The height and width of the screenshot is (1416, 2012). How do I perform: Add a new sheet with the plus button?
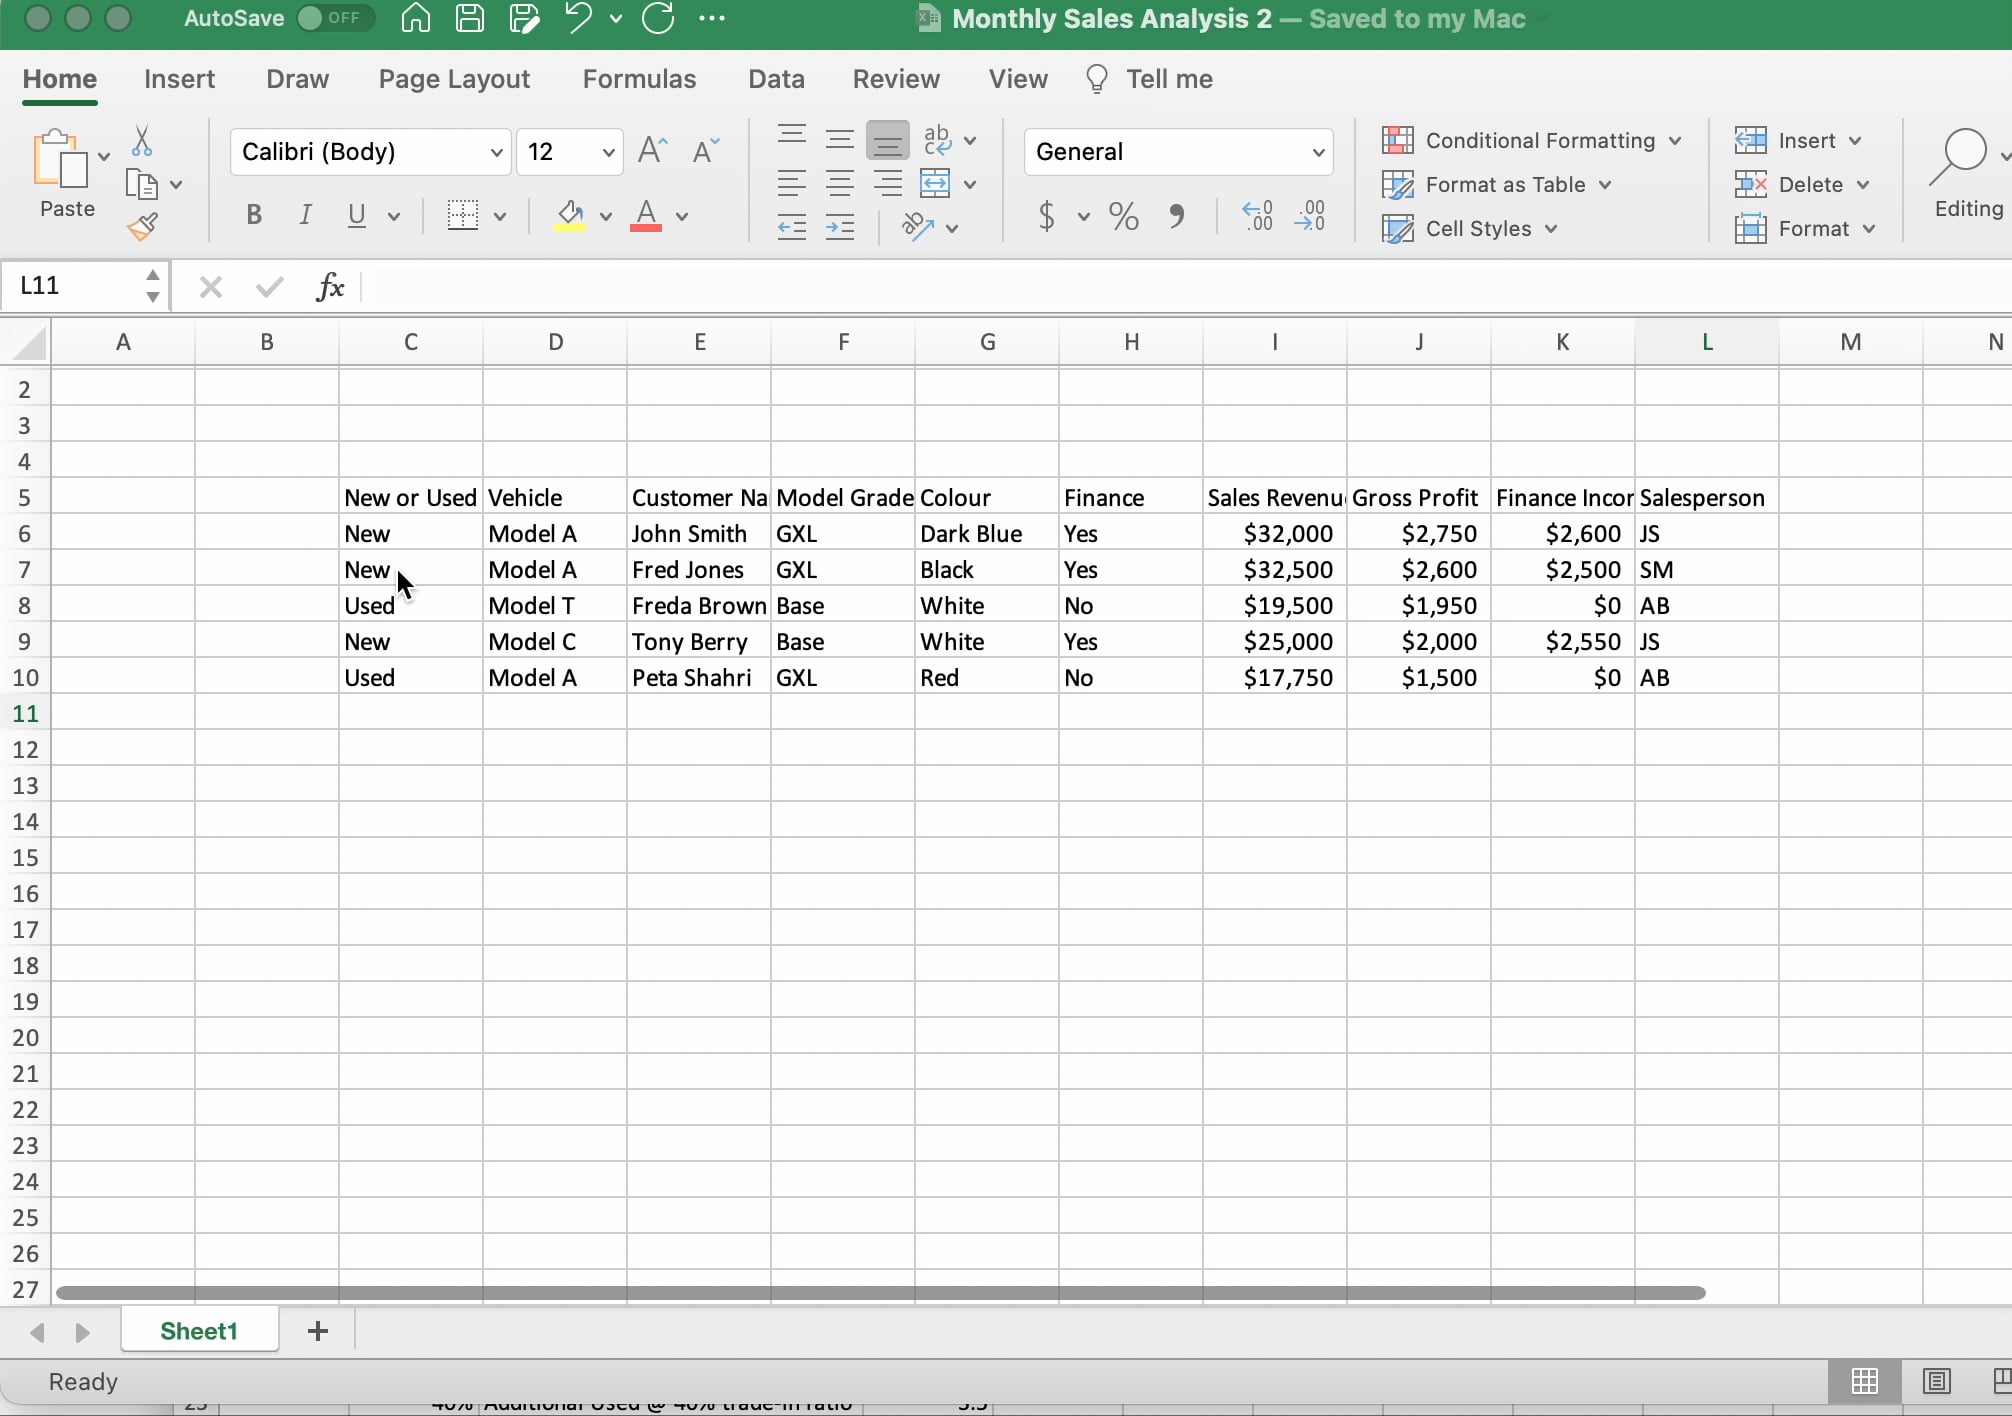(317, 1331)
